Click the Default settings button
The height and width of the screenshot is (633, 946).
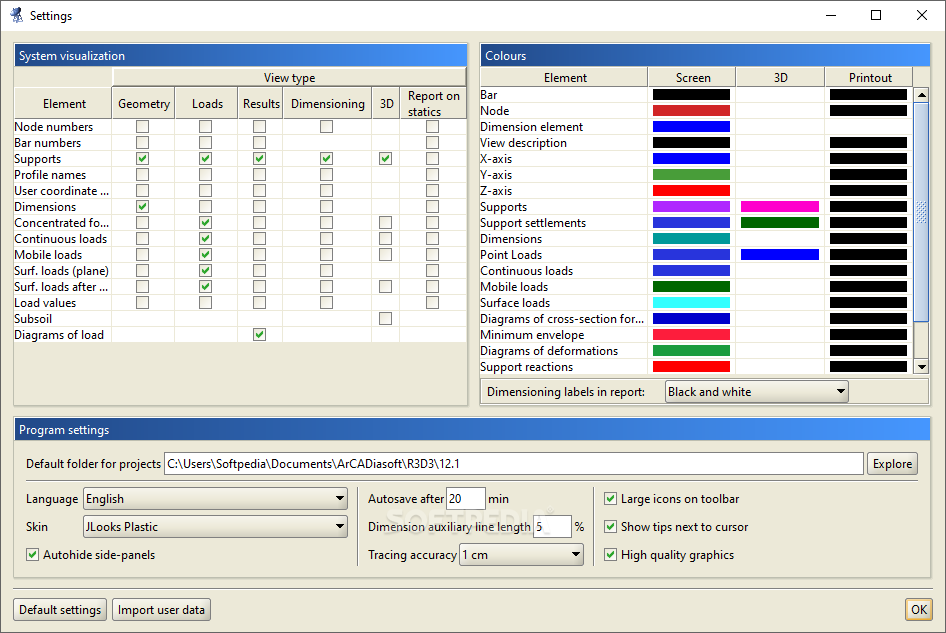point(60,609)
